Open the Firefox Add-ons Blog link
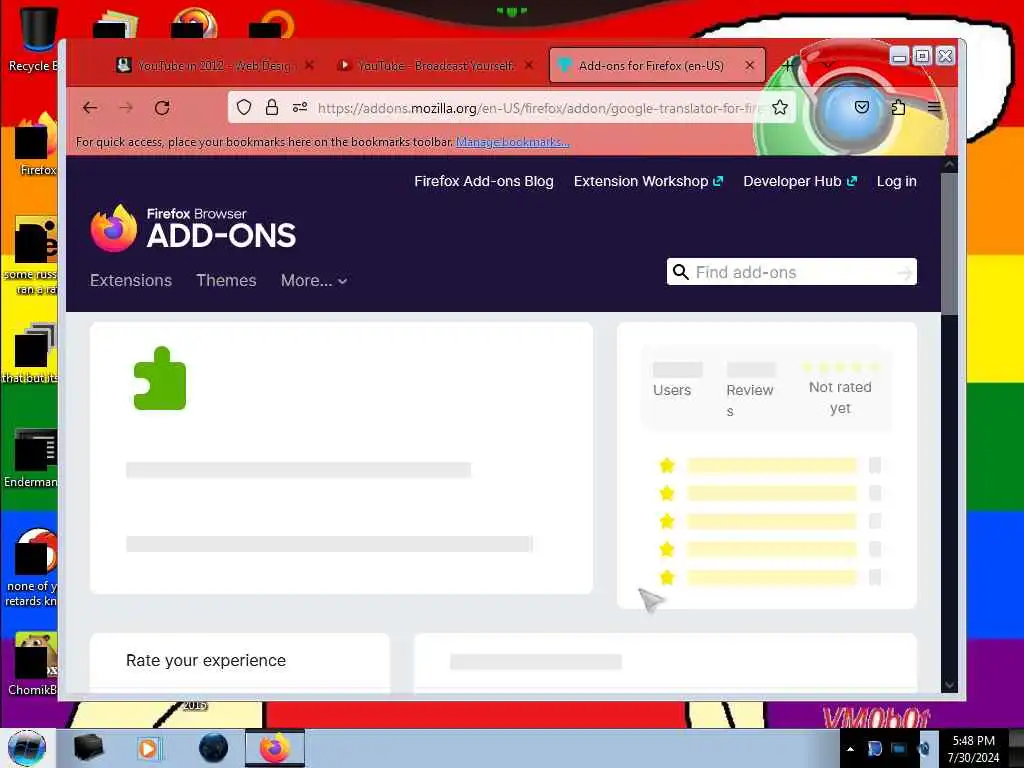The height and width of the screenshot is (768, 1024). 483,182
